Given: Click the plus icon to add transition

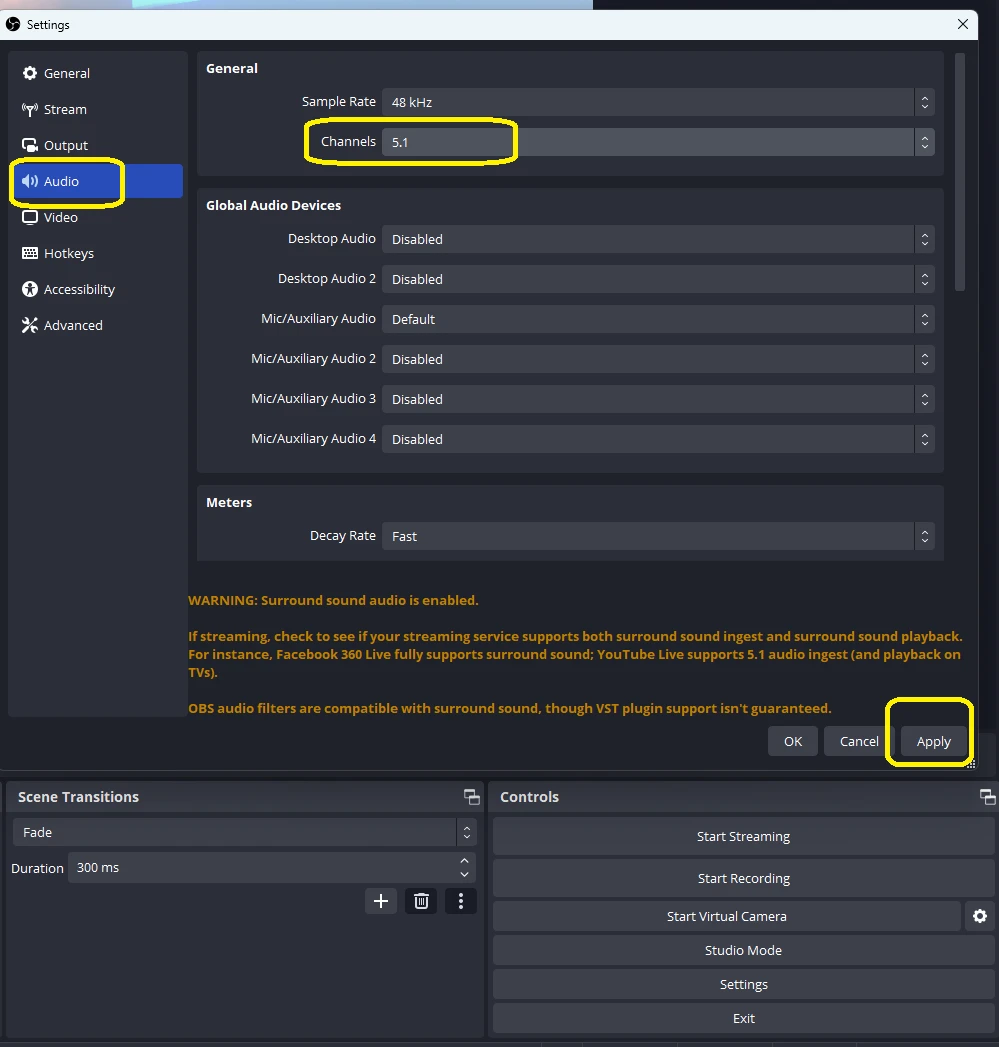Looking at the screenshot, I should [381, 901].
